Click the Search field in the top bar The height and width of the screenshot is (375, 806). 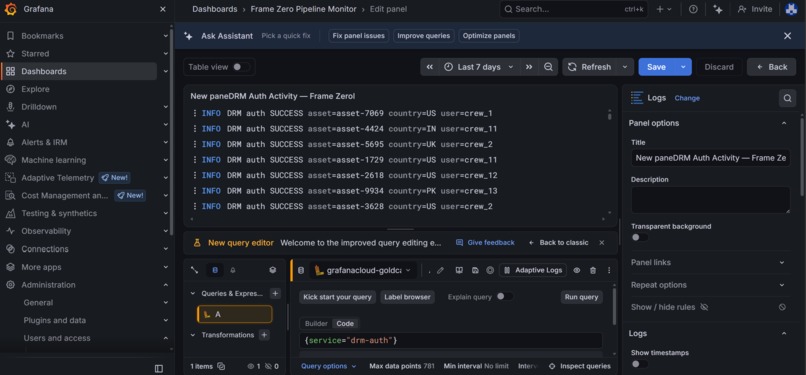click(573, 9)
